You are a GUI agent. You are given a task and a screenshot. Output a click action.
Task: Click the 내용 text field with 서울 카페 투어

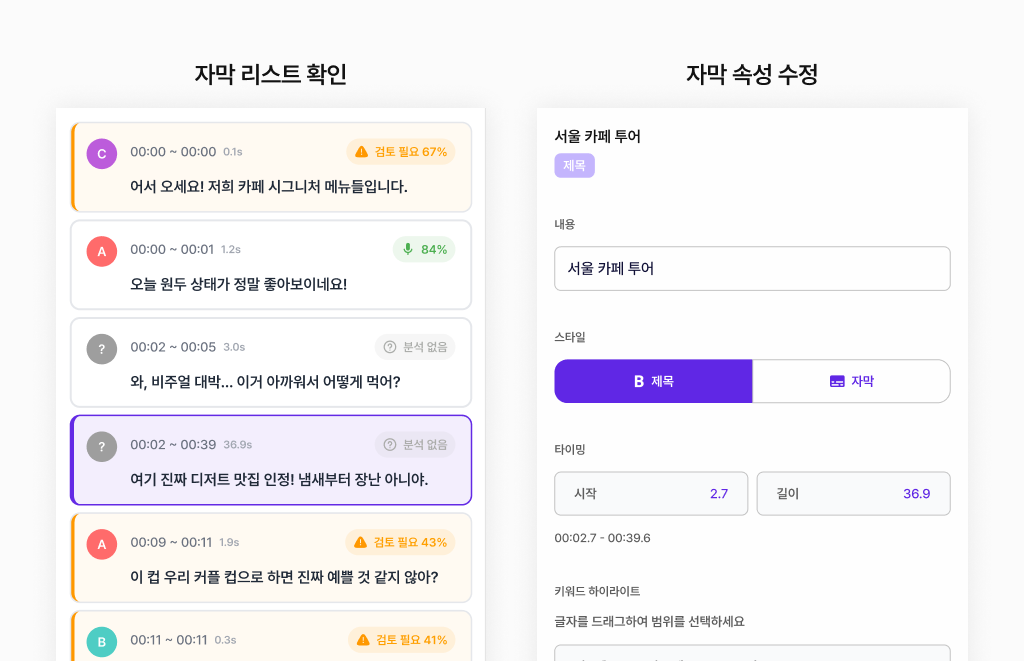[x=752, y=269]
